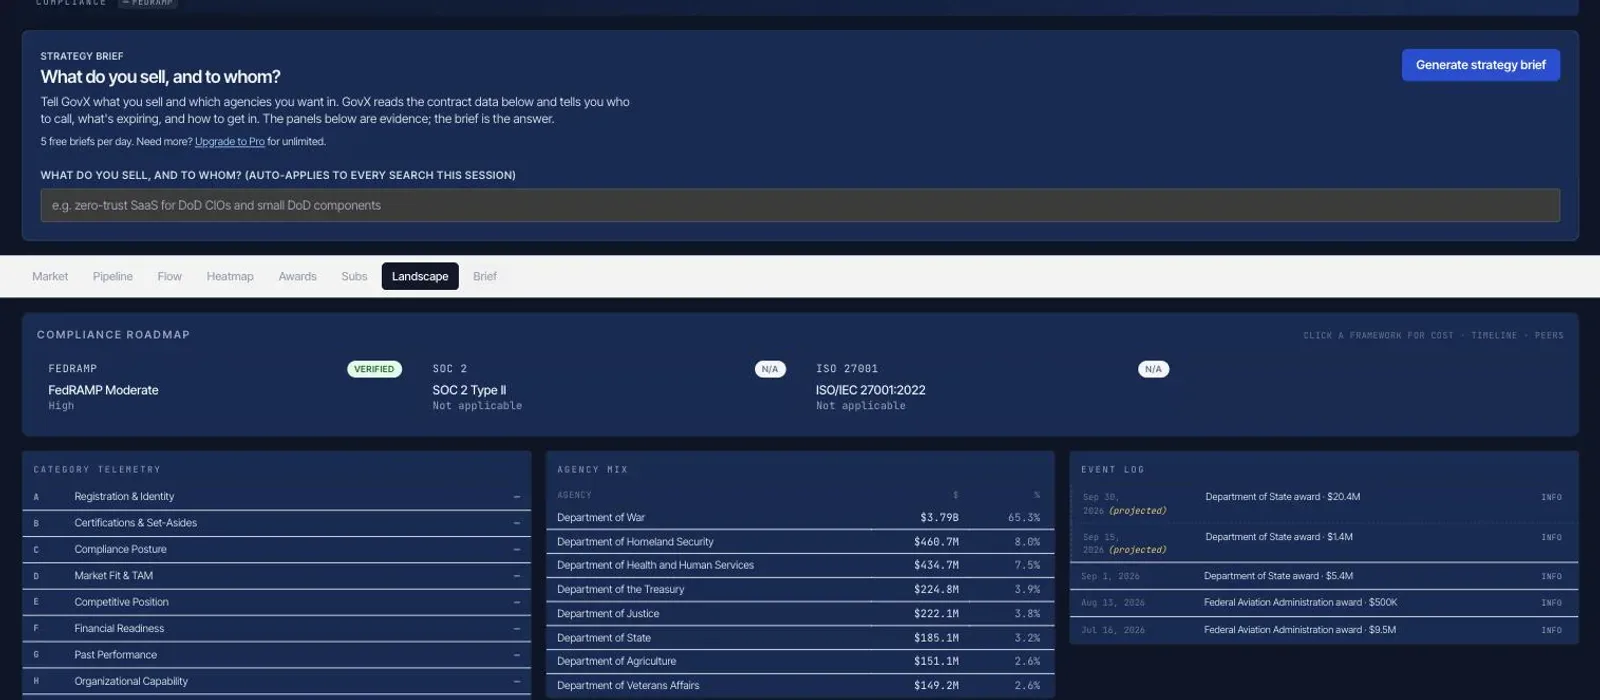Screen dimensions: 1600x700
Task: Select Department of the Treasury row
Action: click(x=800, y=589)
